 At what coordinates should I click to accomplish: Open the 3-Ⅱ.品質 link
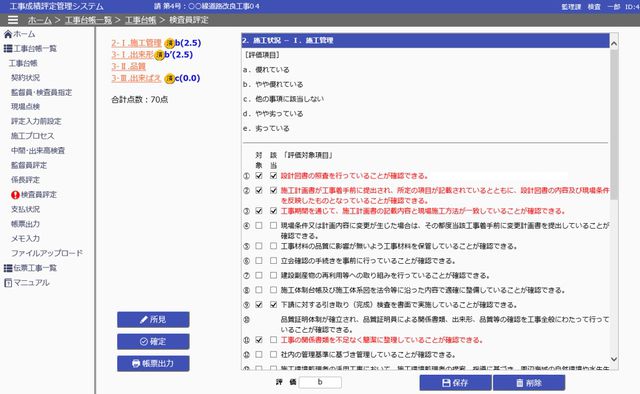129,67
